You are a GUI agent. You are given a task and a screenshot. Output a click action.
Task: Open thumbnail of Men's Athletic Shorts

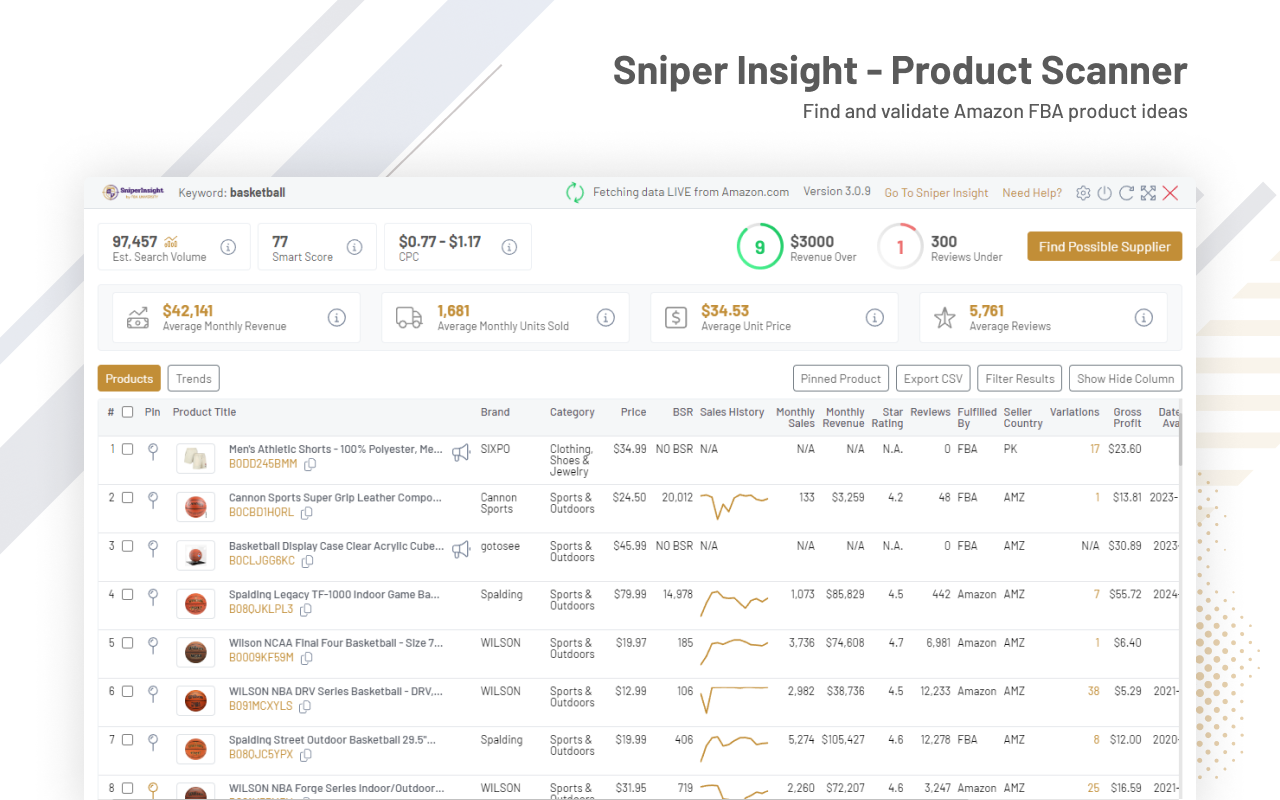(196, 458)
